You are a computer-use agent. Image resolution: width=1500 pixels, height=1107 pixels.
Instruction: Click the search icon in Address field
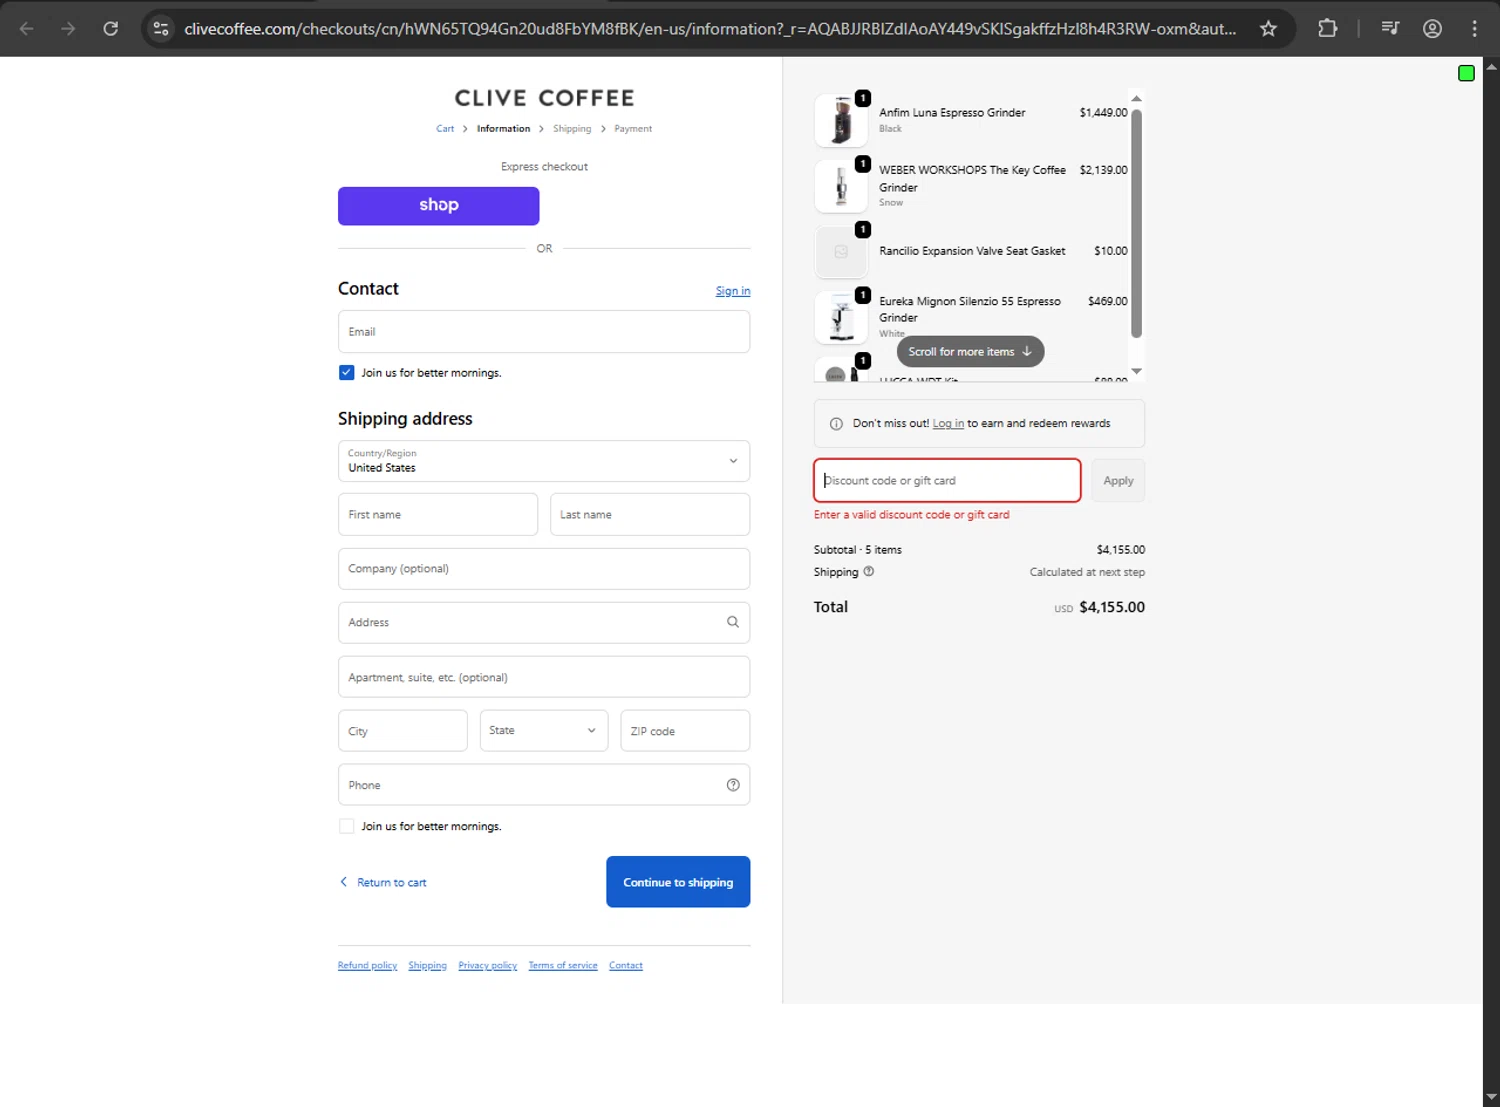(733, 622)
